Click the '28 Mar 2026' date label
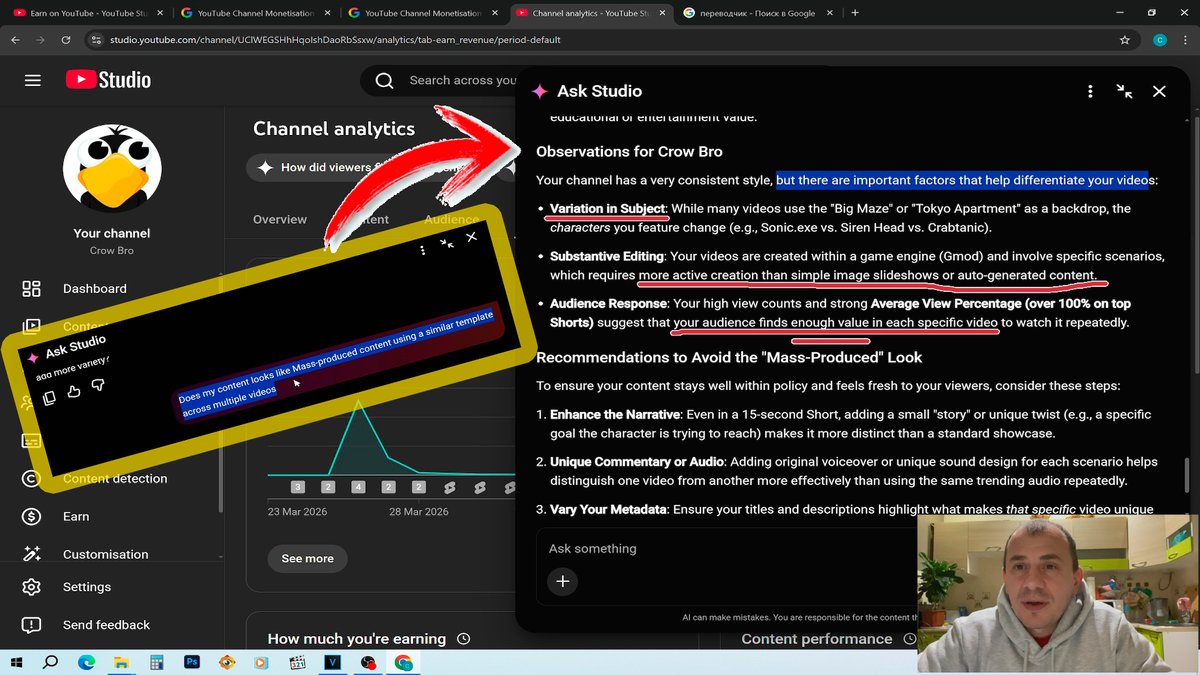Image resolution: width=1200 pixels, height=675 pixels. pyautogui.click(x=418, y=511)
